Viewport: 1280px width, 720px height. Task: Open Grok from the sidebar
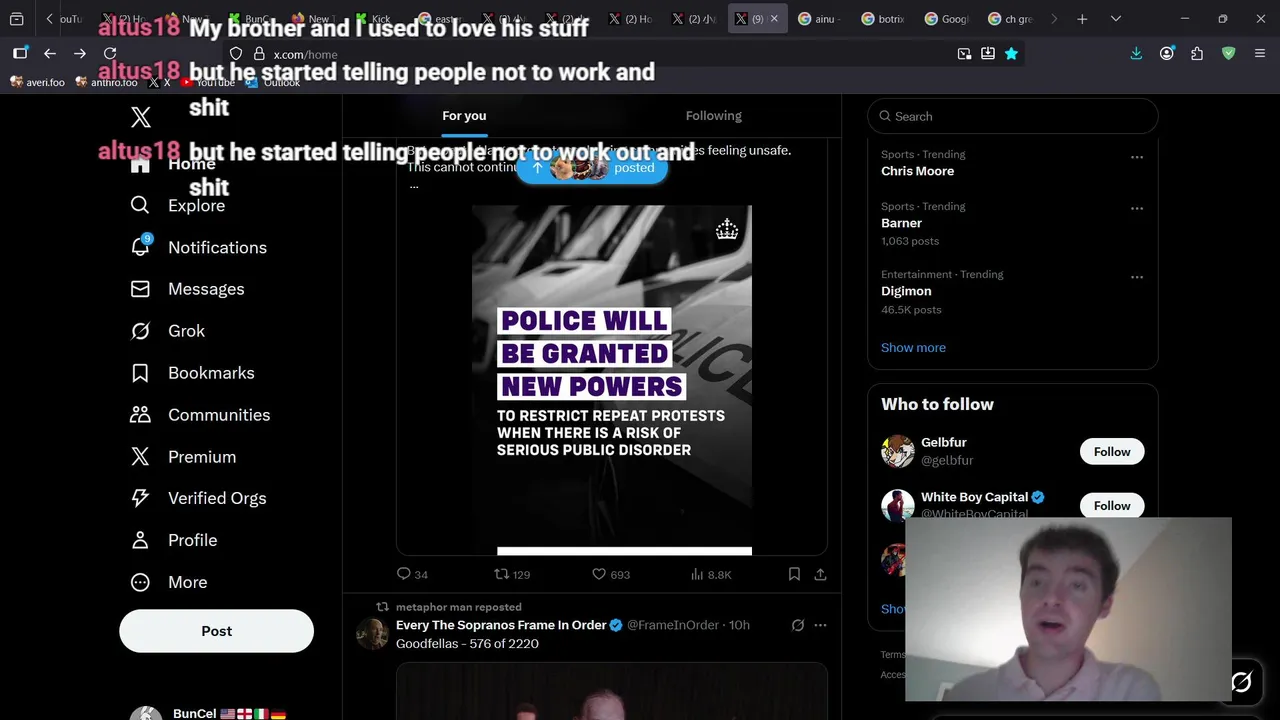pyautogui.click(x=167, y=331)
